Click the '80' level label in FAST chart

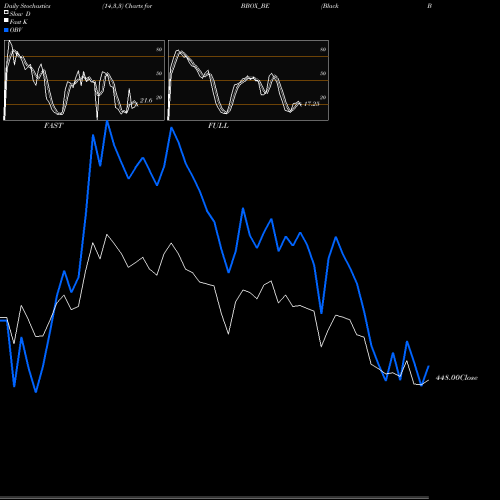159,49
